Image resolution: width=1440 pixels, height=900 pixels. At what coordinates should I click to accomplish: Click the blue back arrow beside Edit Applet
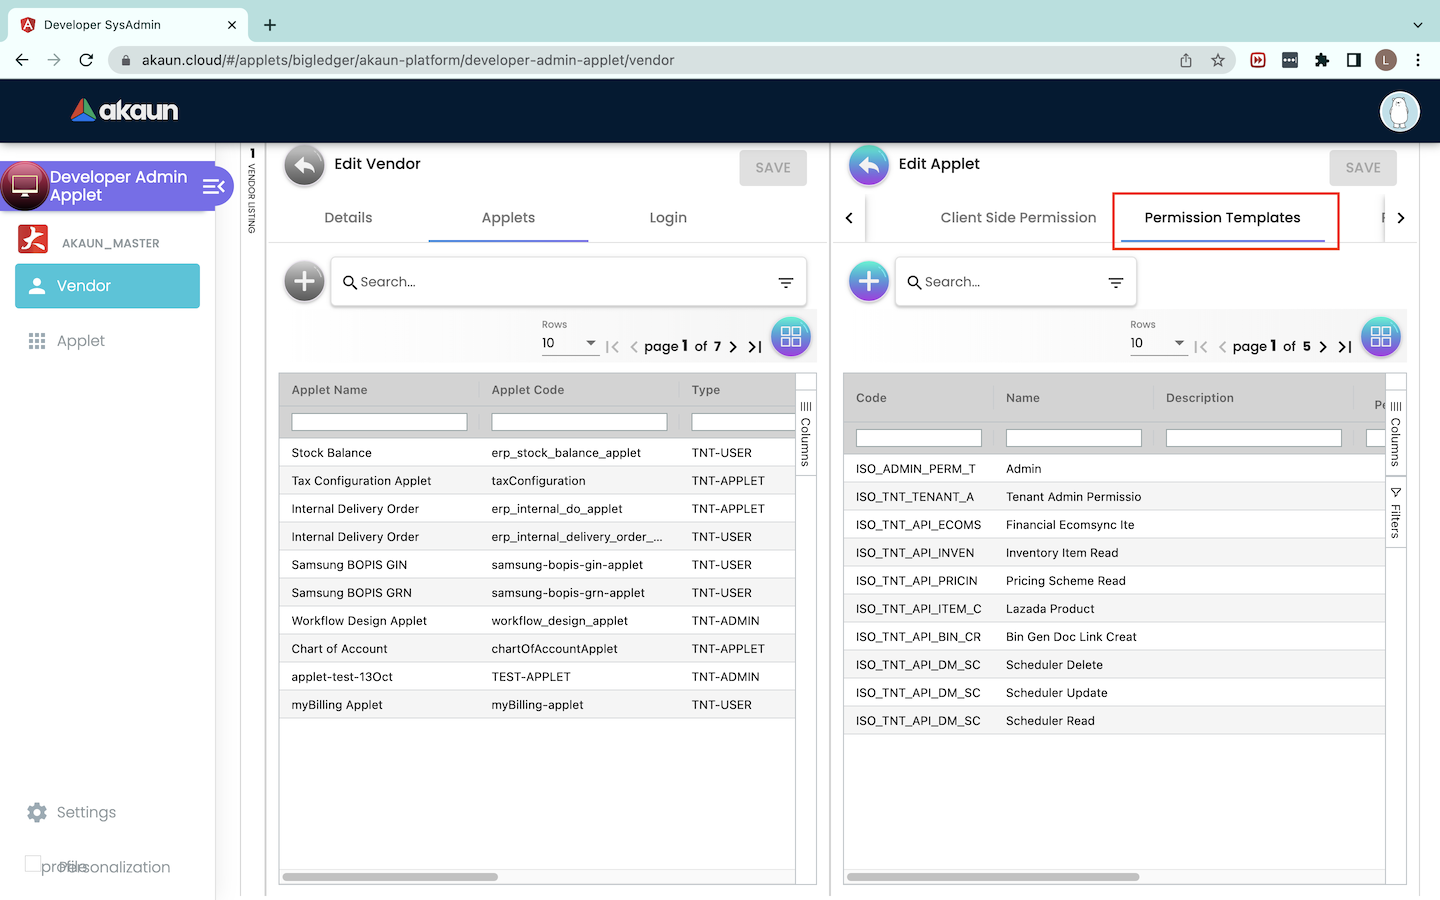[869, 166]
